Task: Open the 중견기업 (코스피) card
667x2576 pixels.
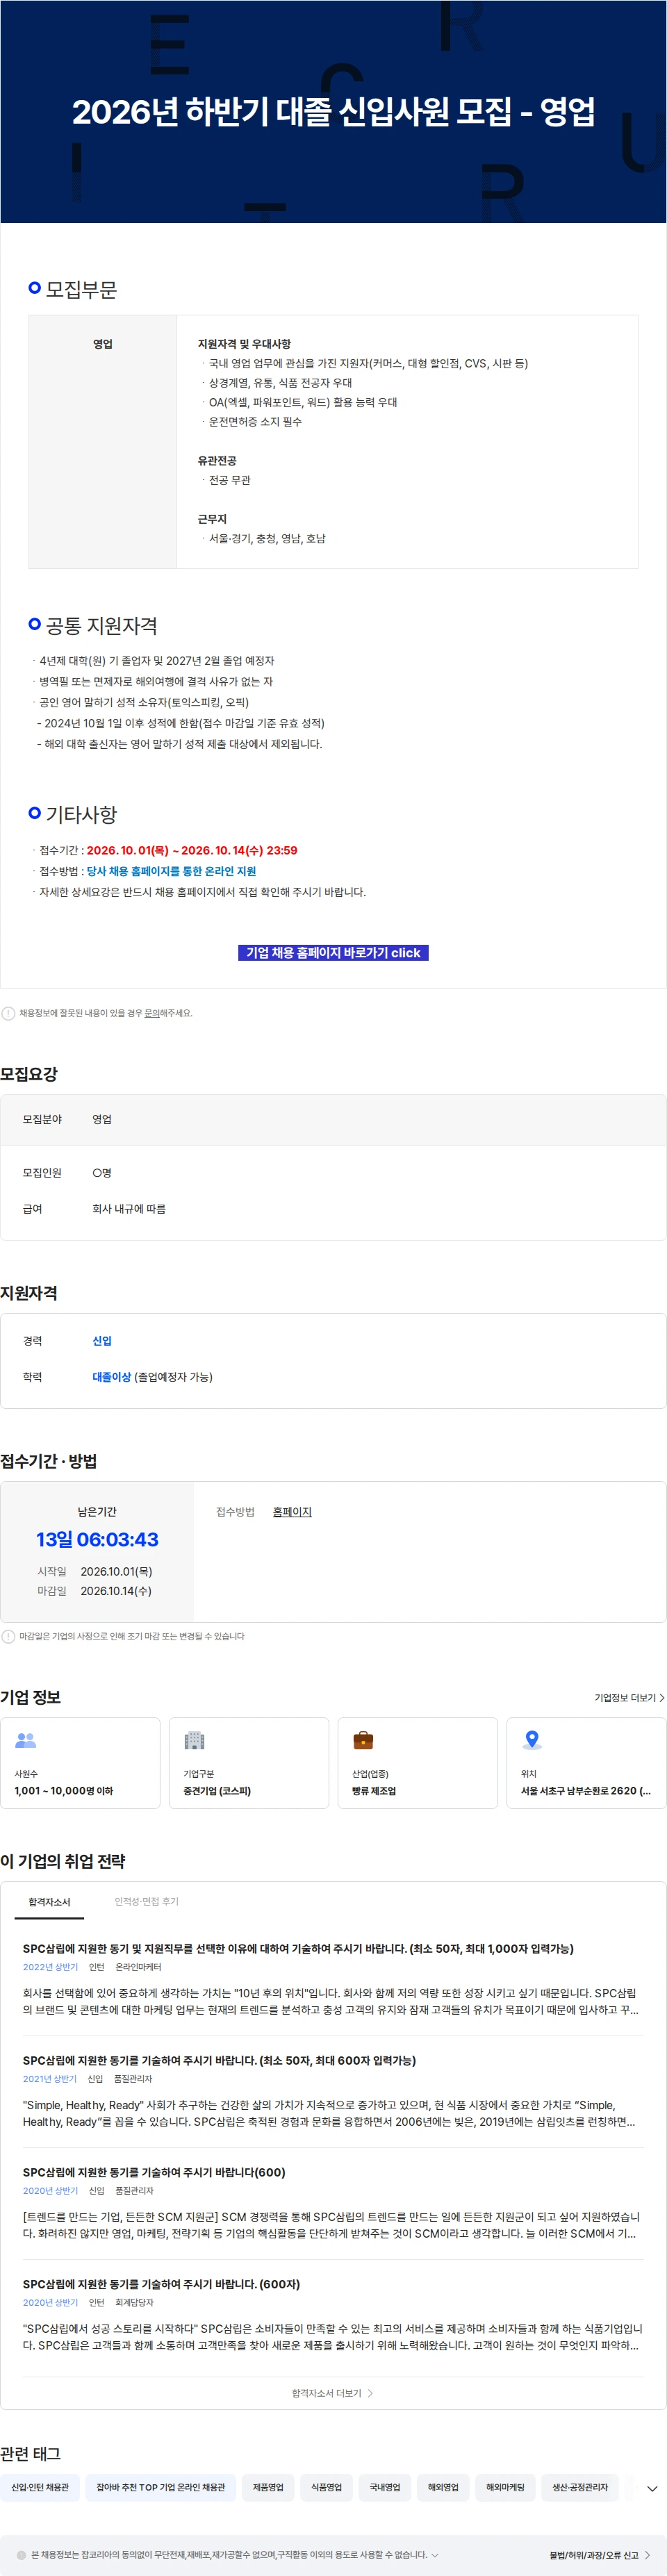Action: pyautogui.click(x=249, y=1763)
